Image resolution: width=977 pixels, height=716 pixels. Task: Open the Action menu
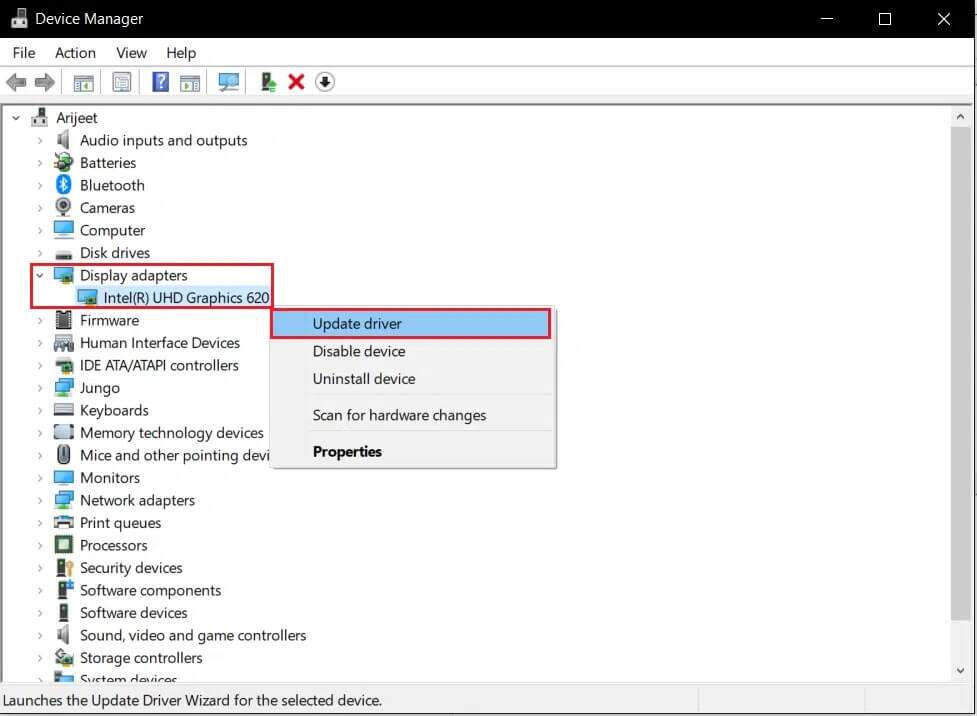(75, 53)
